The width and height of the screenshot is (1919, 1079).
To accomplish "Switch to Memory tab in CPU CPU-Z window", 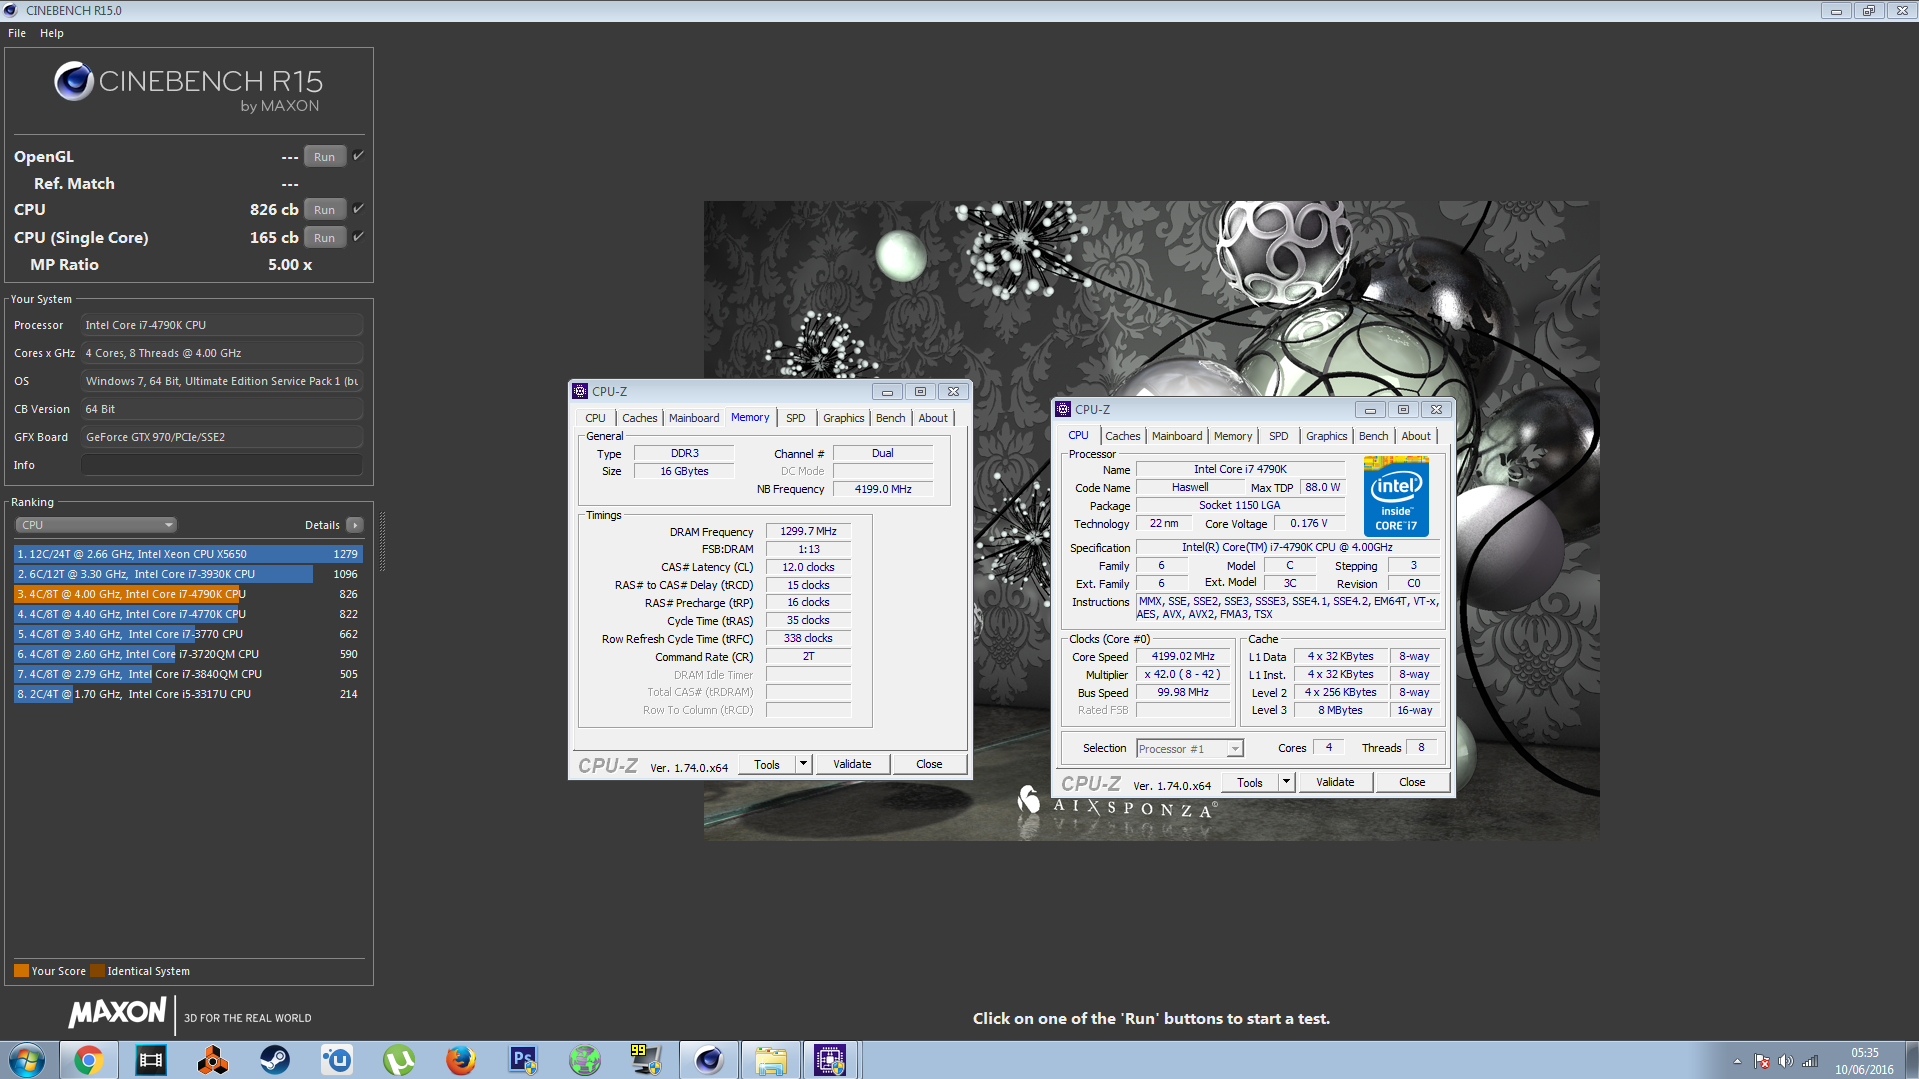I will click(x=1232, y=436).
